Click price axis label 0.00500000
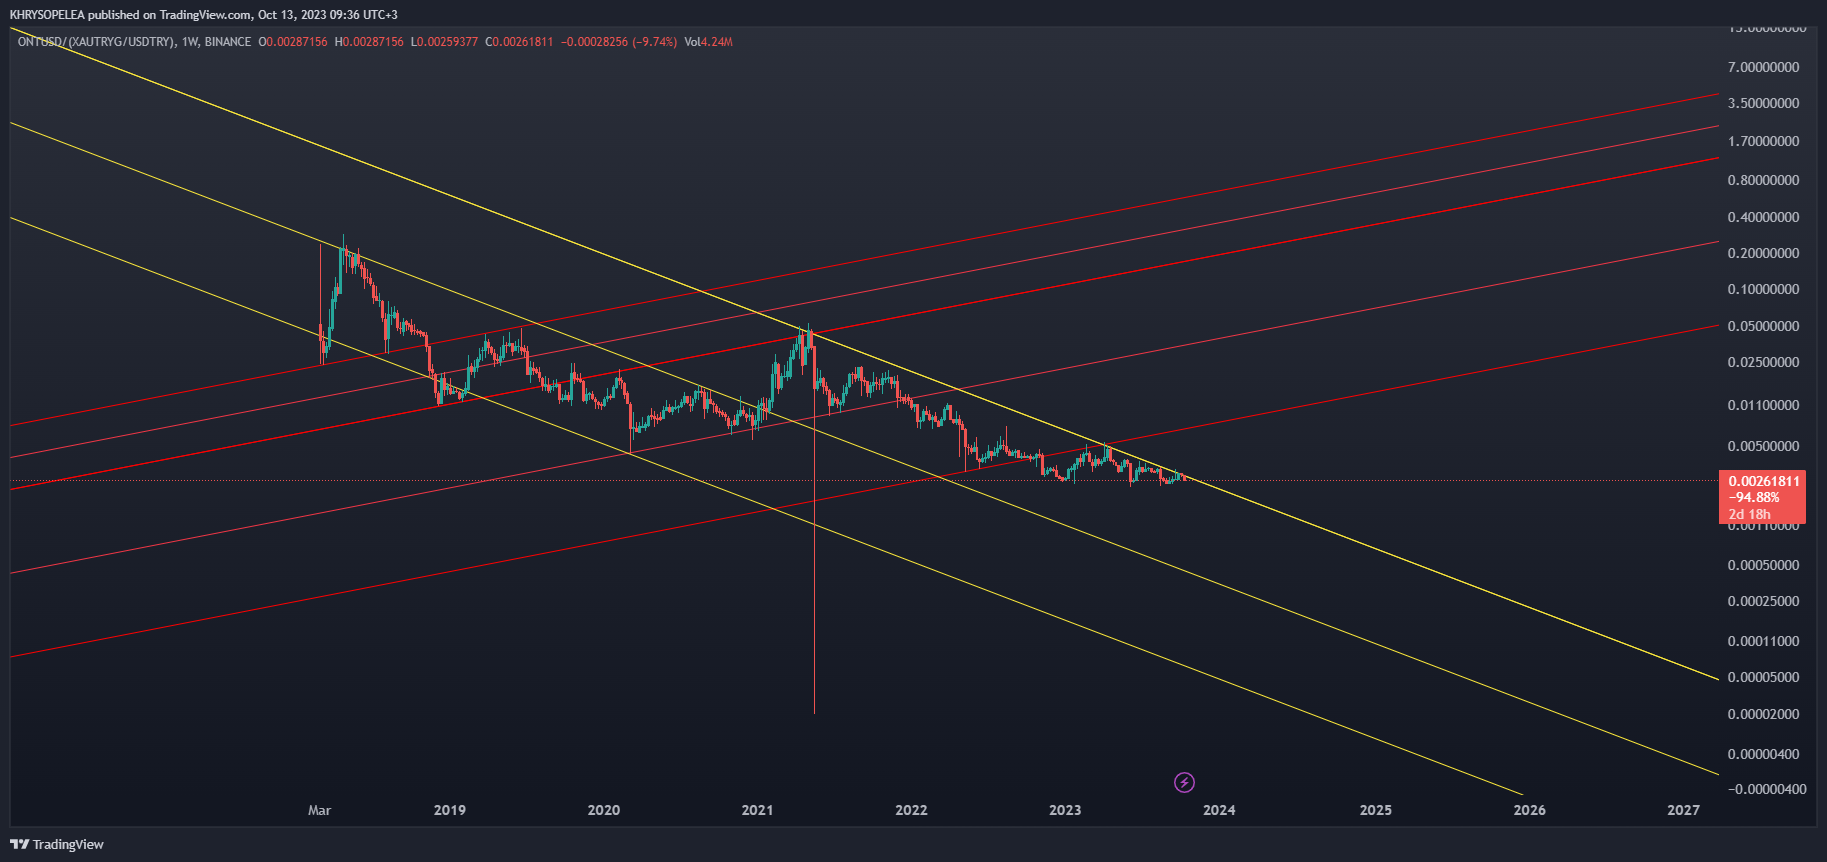The width and height of the screenshot is (1827, 862). click(1763, 446)
